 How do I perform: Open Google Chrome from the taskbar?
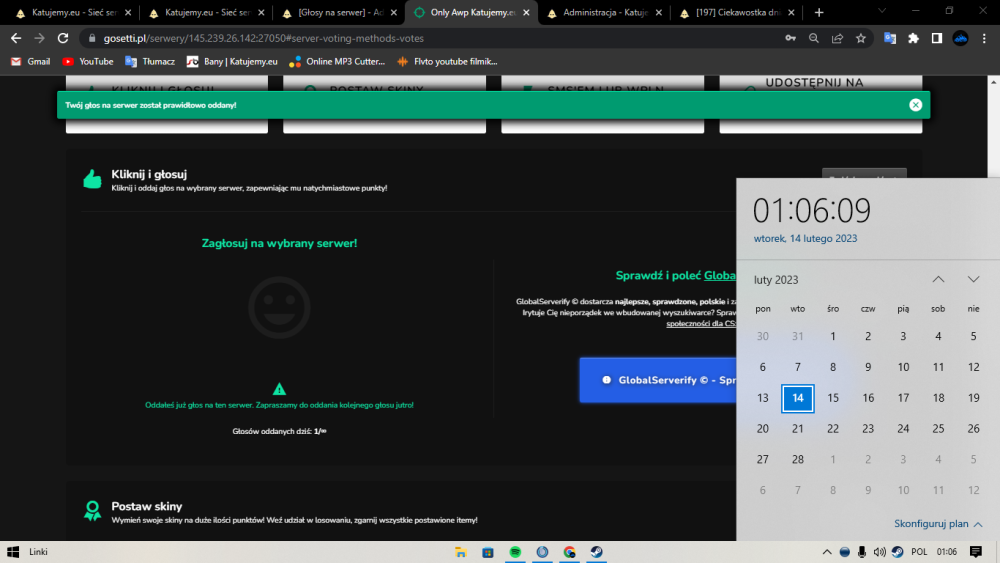[x=570, y=552]
